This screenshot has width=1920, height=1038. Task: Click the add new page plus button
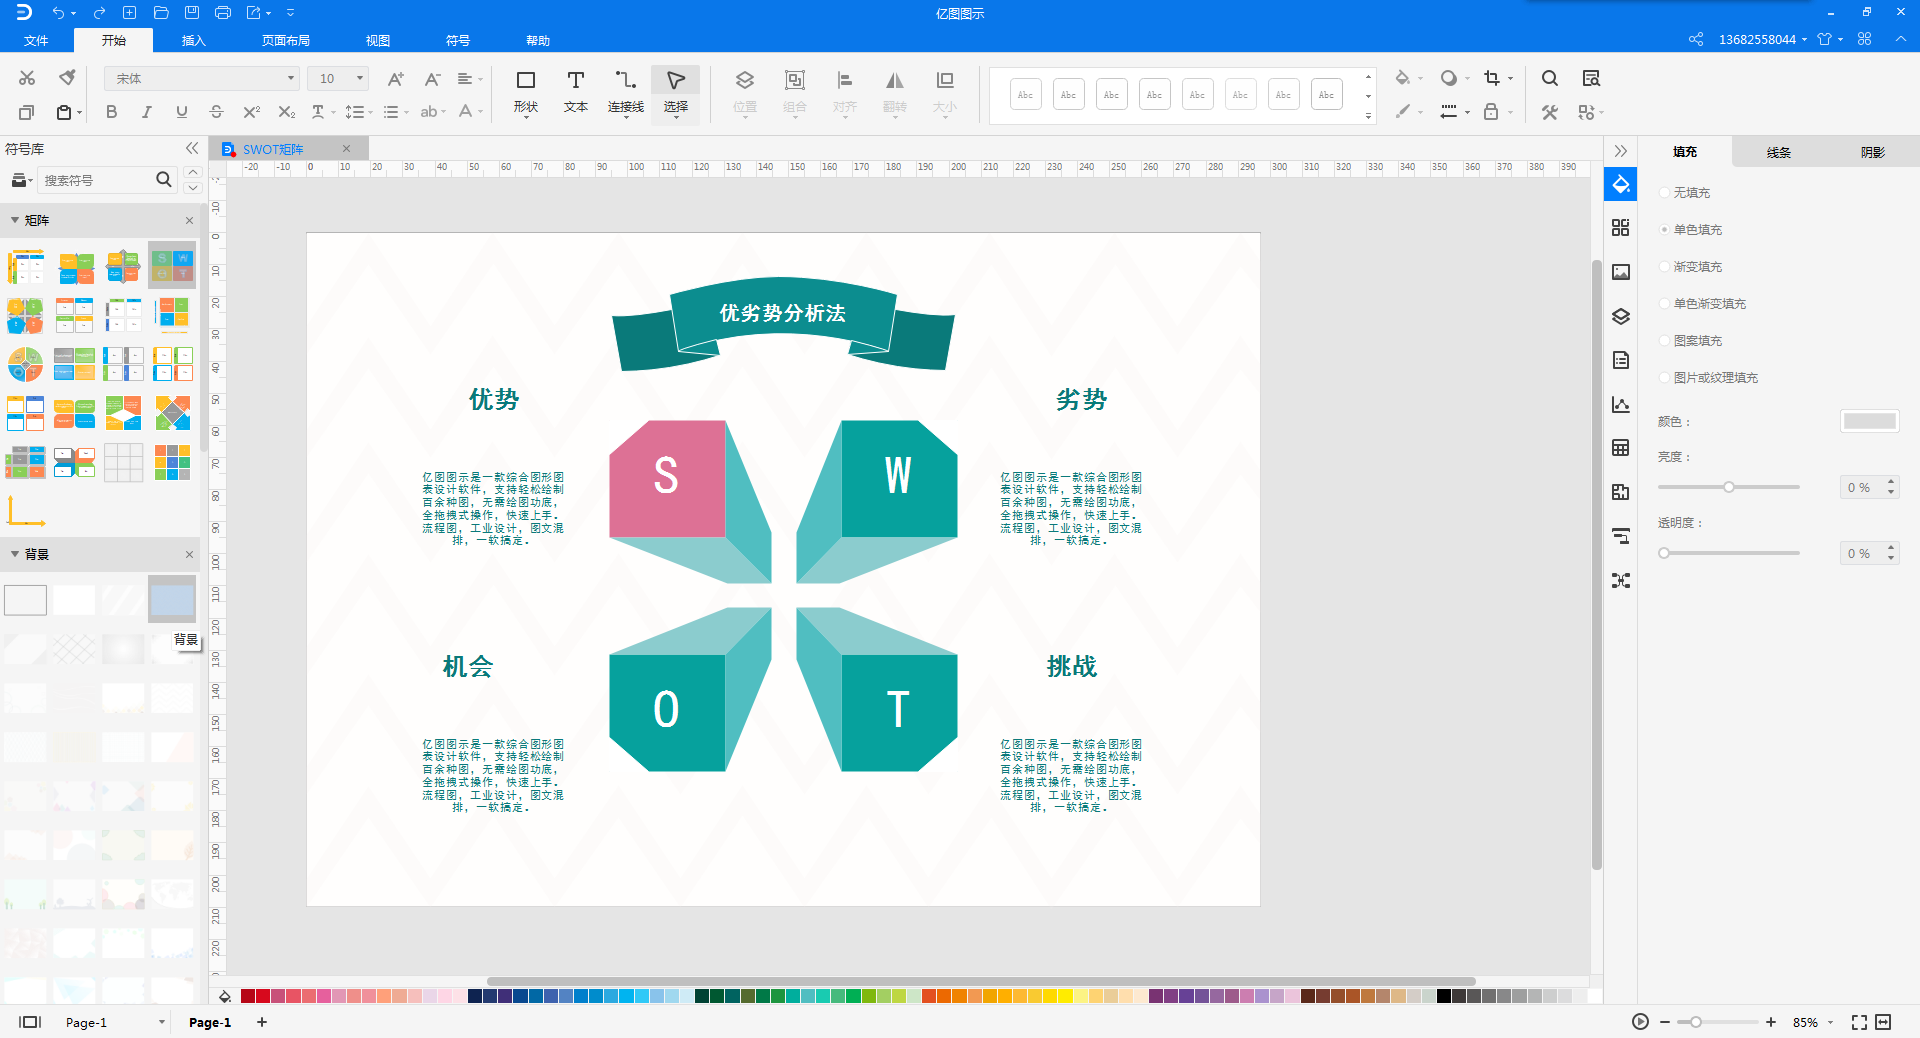click(x=262, y=1022)
